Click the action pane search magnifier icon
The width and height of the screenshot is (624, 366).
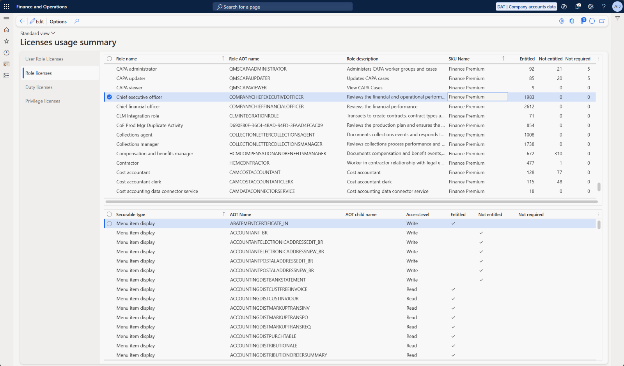click(x=77, y=21)
